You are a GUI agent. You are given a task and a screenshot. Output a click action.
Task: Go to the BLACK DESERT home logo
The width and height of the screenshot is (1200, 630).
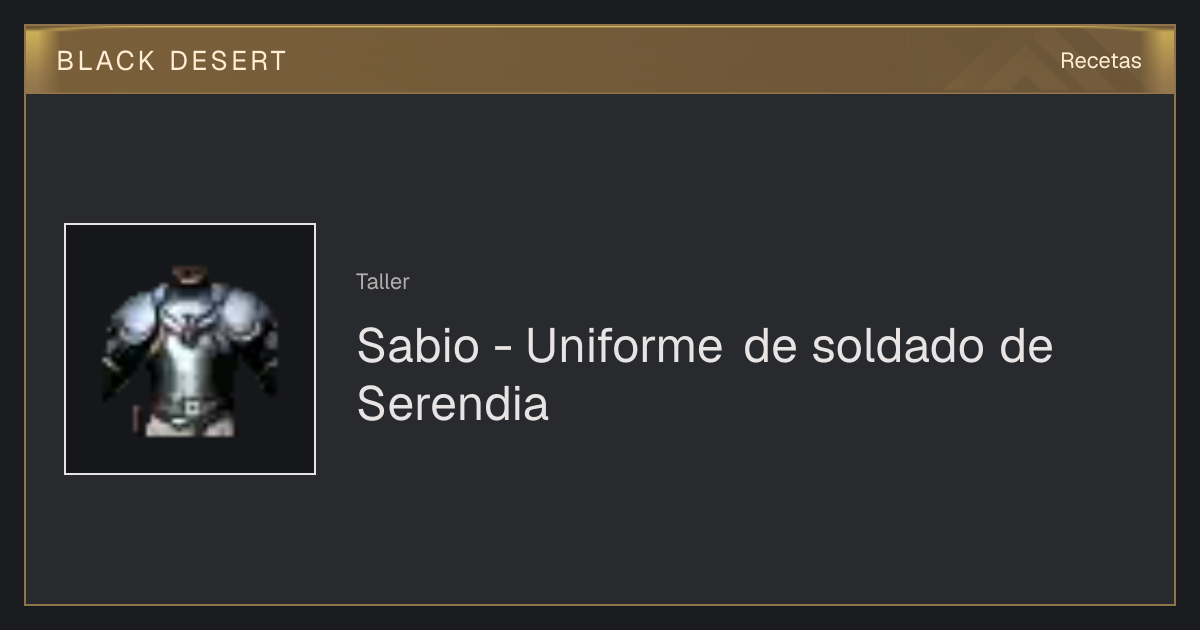pyautogui.click(x=171, y=61)
